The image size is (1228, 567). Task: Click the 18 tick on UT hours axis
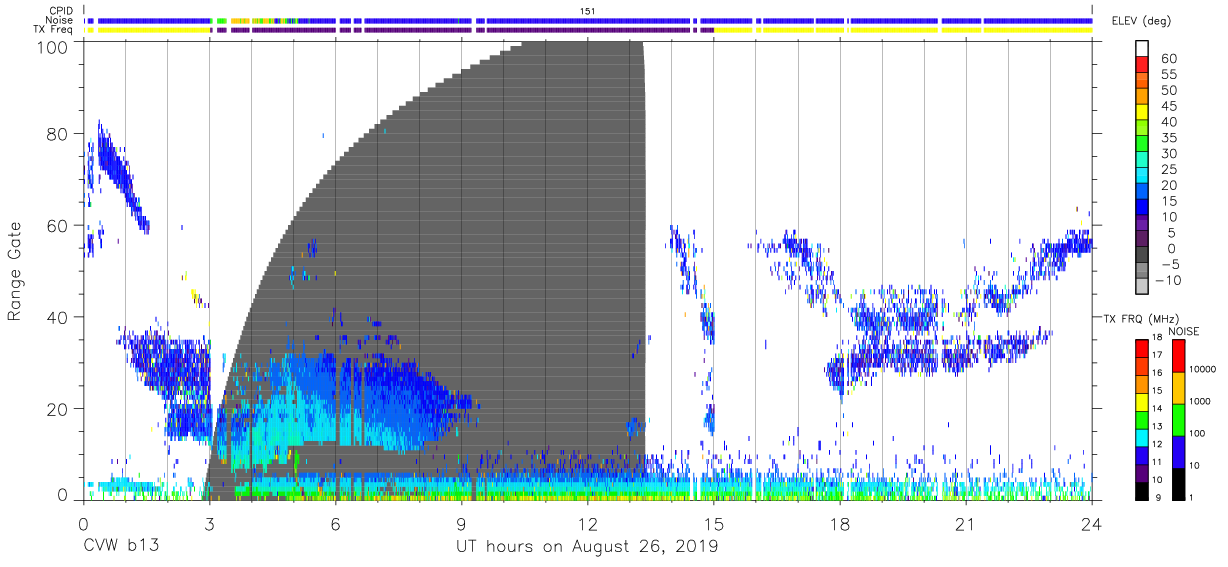point(840,523)
